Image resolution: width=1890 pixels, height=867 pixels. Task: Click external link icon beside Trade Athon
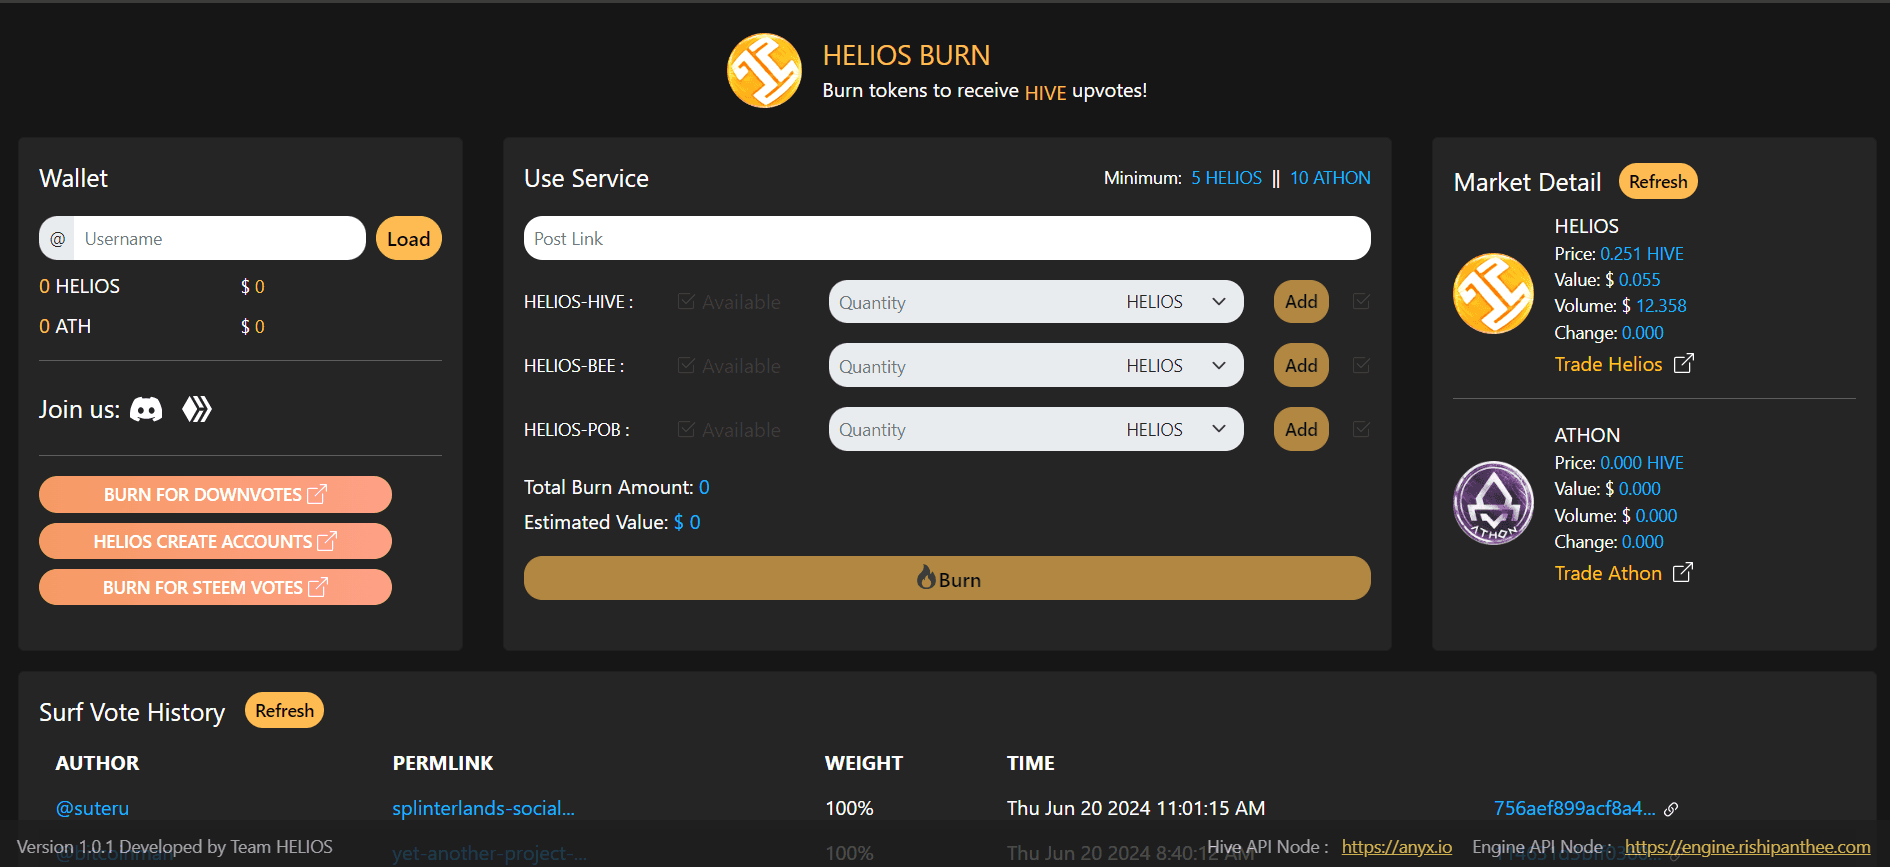coord(1683,572)
